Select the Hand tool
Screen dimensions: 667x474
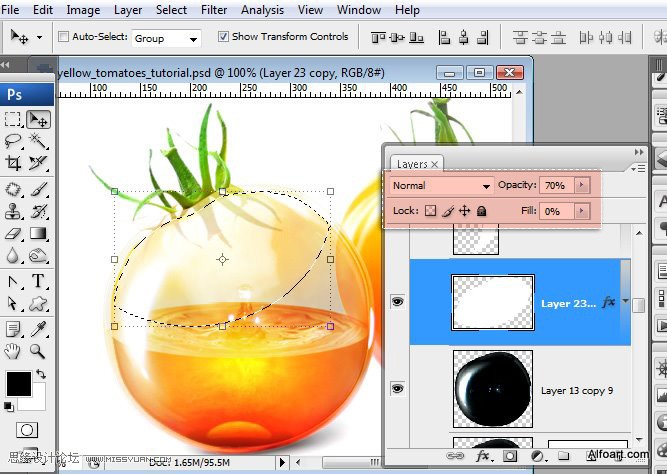tap(13, 351)
